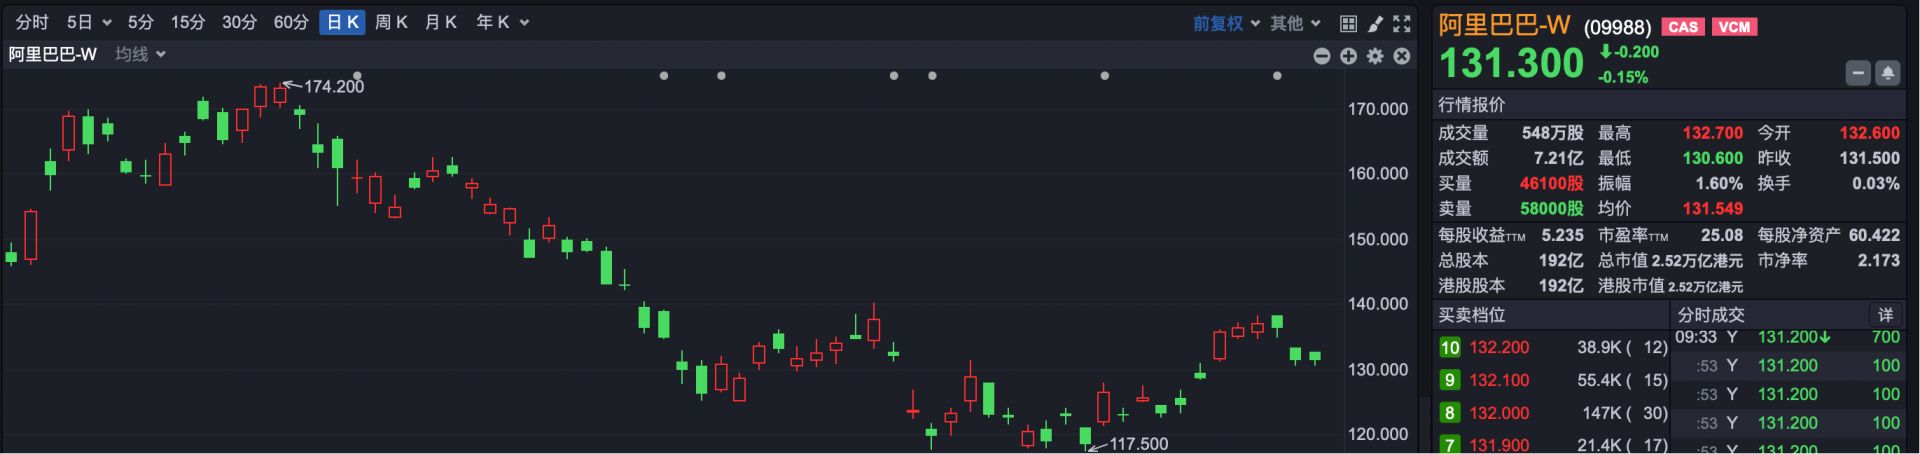Viewport: 1920px width, 454px height.
Task: Open the multi-chart grid layout icon
Action: (x=1348, y=23)
